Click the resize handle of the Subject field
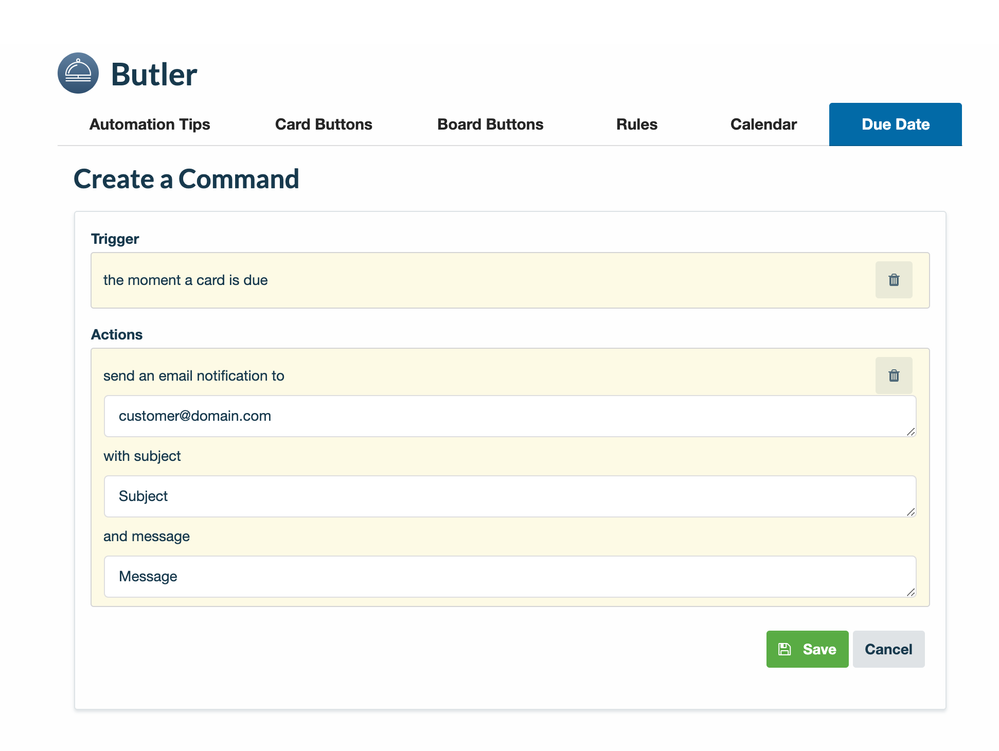 pyautogui.click(x=910, y=511)
